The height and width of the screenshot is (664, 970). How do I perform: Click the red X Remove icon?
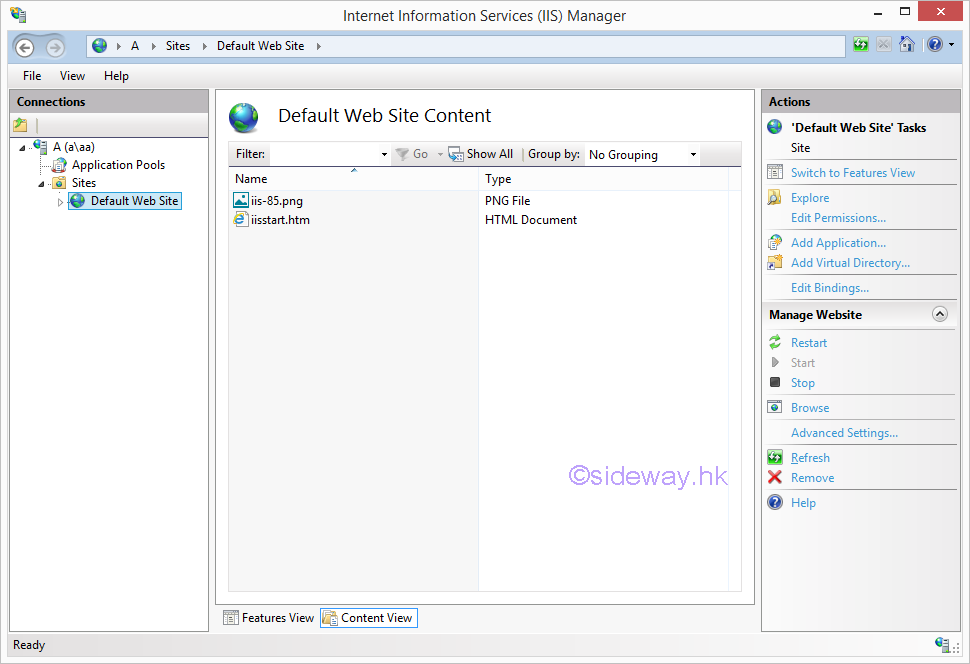tap(775, 477)
